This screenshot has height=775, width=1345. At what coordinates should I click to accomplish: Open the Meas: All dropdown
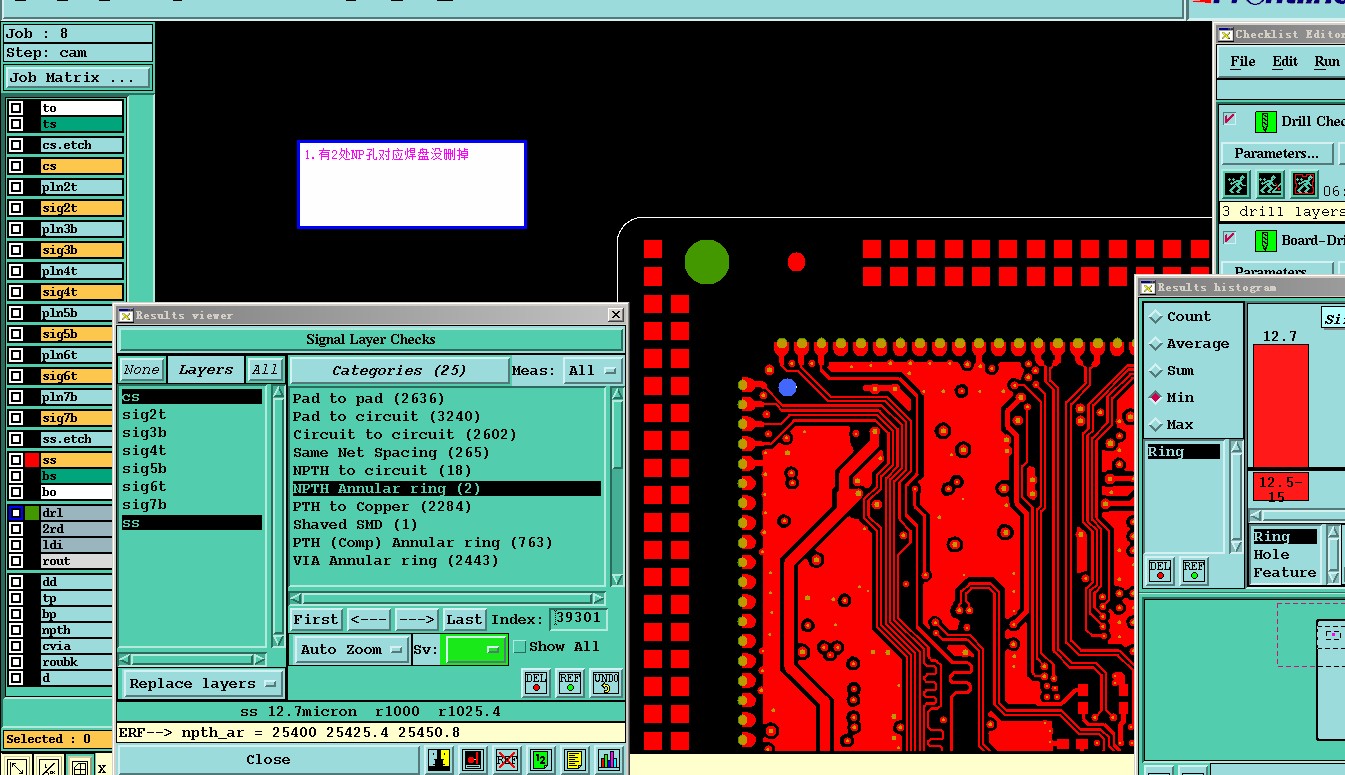[x=593, y=370]
